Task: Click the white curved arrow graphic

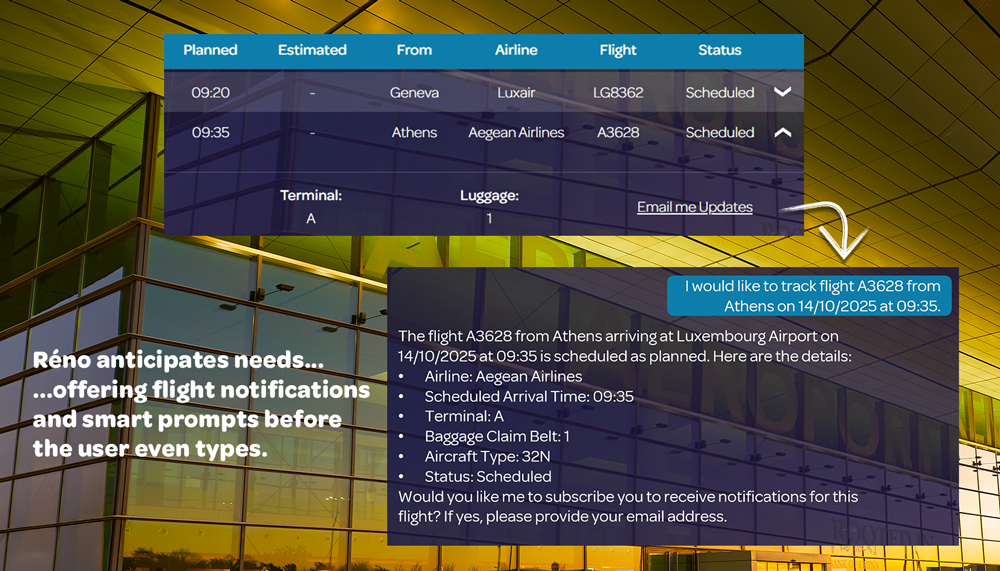Action: [830, 228]
